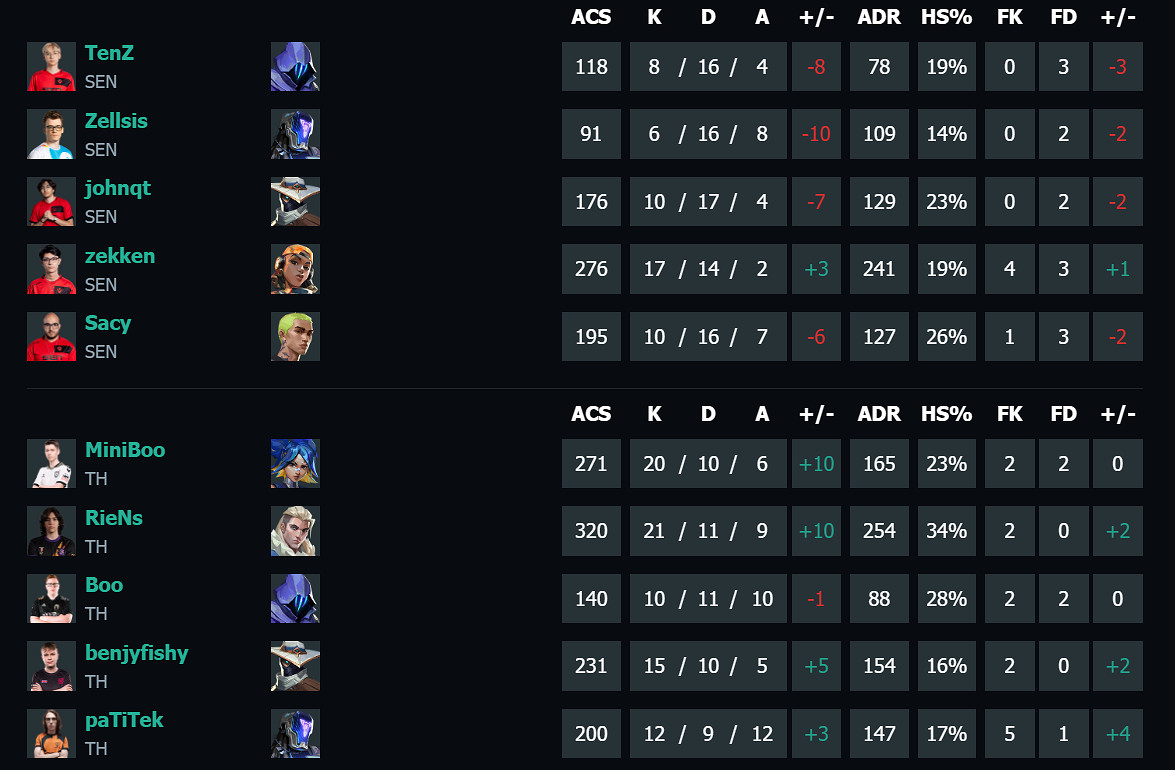Click Zellsis's player photo
Image resolution: width=1175 pixels, height=770 pixels.
click(x=51, y=134)
